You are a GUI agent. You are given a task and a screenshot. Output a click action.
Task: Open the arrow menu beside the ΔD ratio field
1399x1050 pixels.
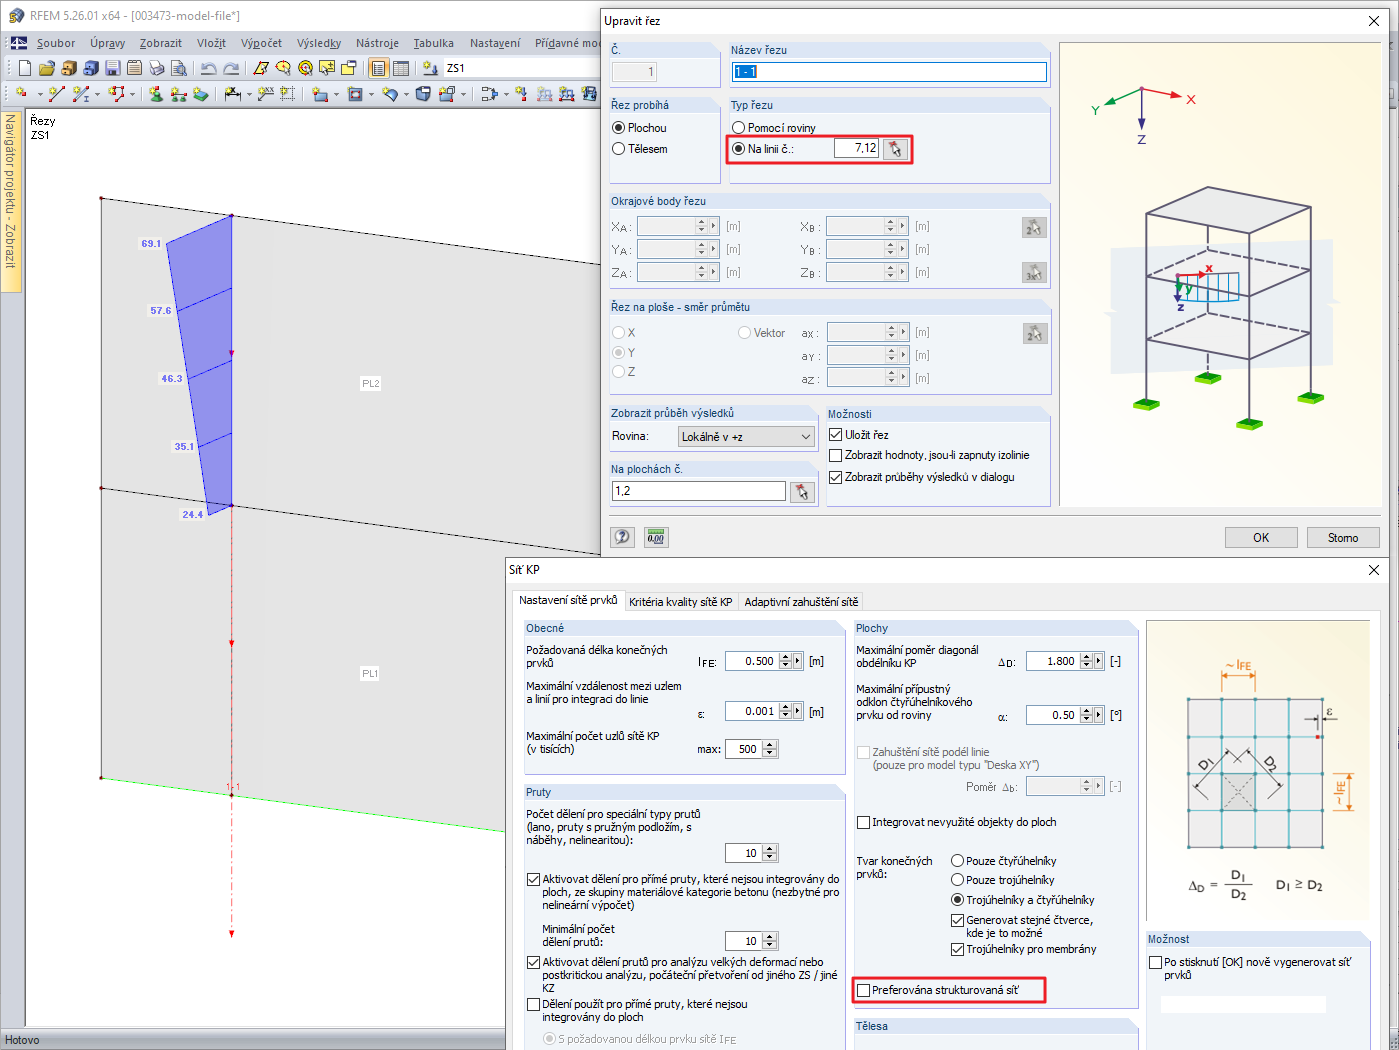(1099, 661)
